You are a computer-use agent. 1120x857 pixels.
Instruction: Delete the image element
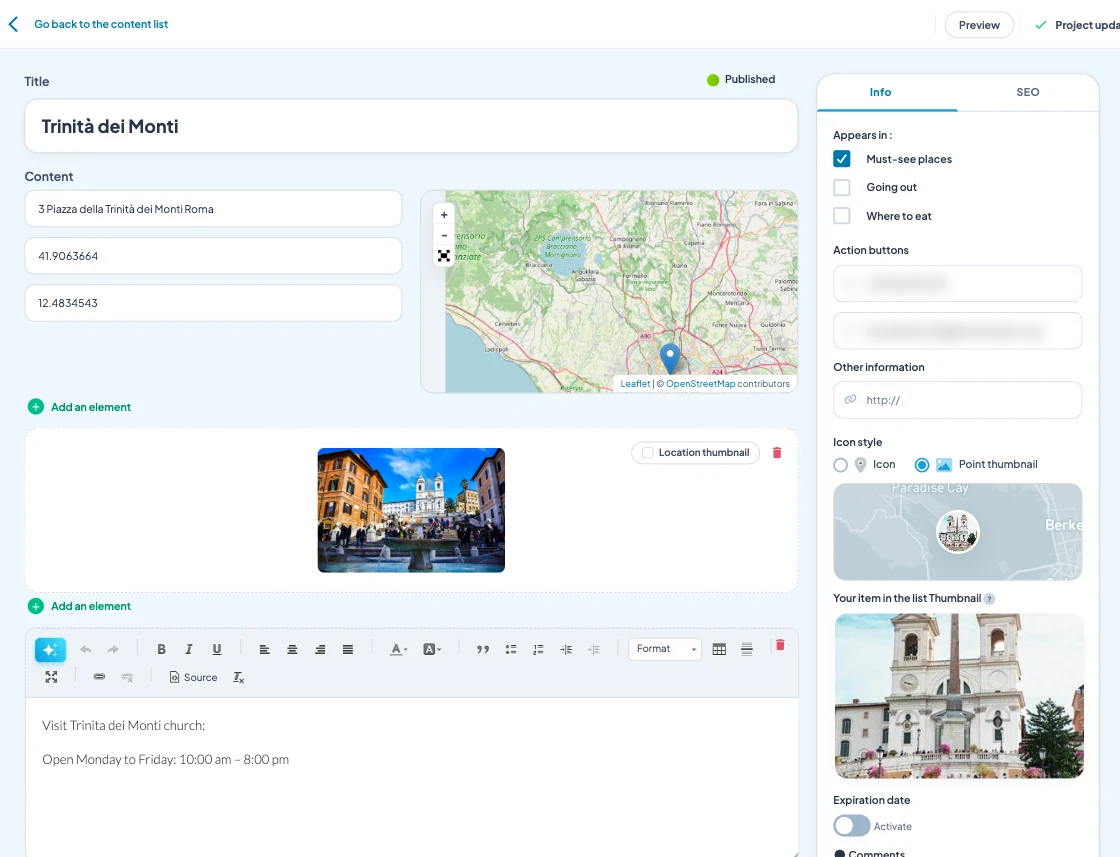pyautogui.click(x=777, y=453)
